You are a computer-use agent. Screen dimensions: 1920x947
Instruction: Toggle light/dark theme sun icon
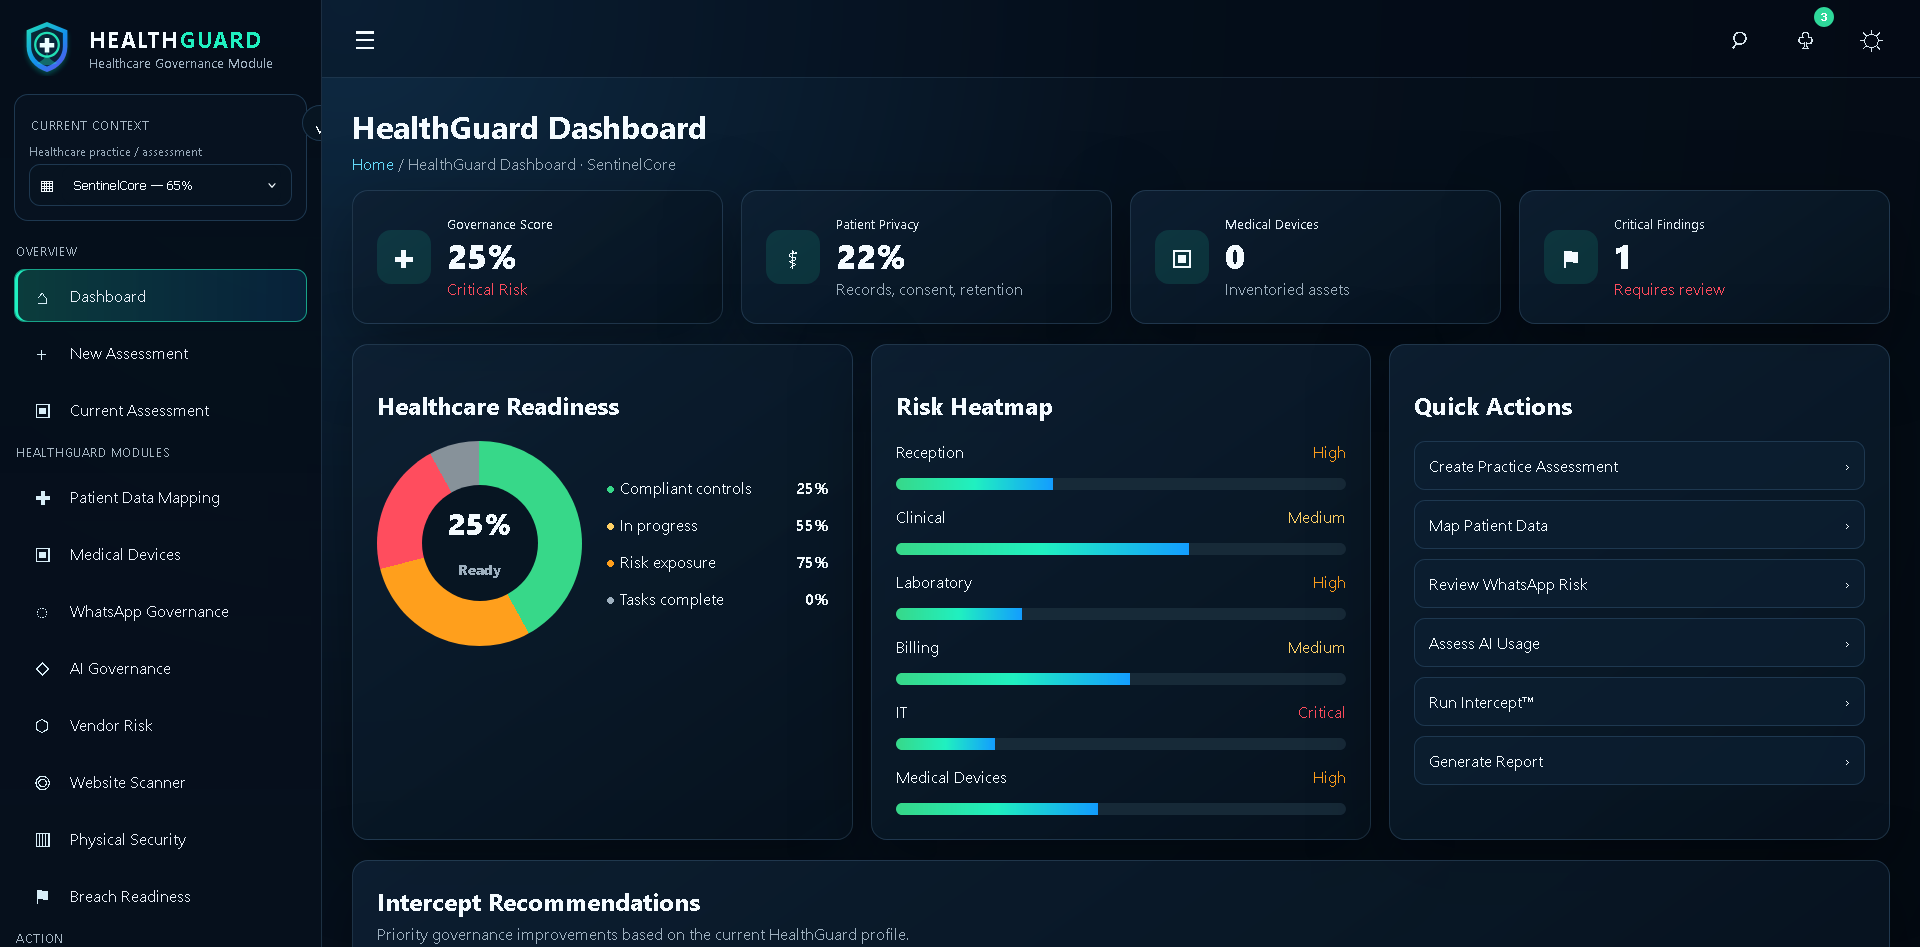[x=1871, y=40]
